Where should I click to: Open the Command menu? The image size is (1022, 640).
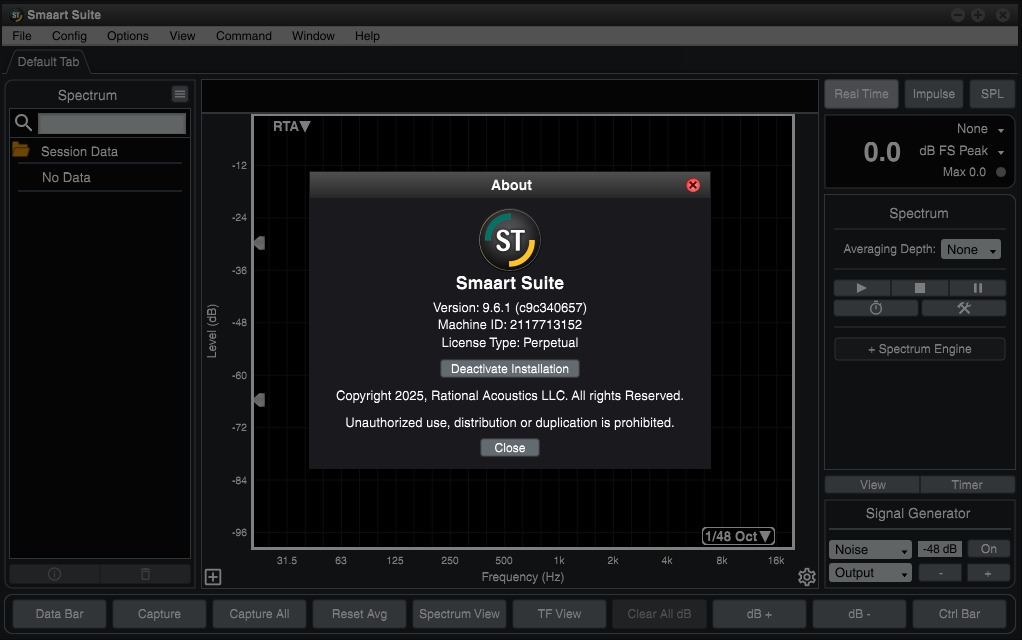tap(243, 35)
